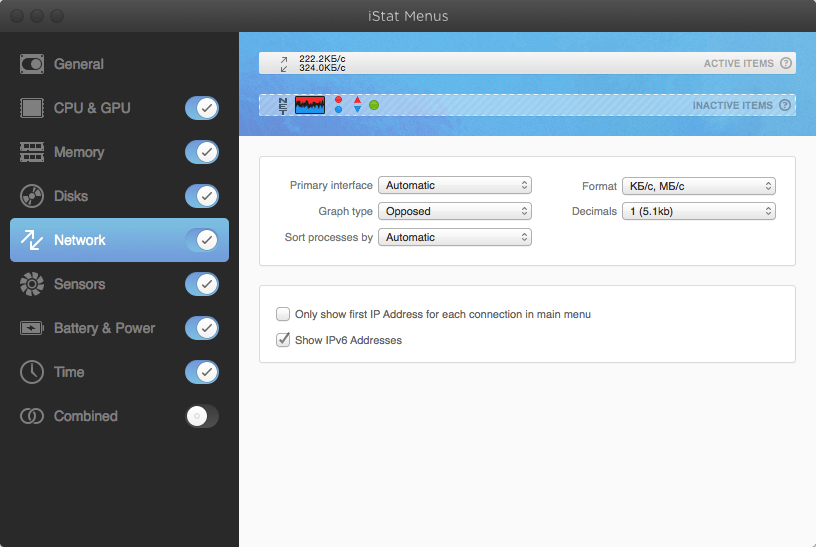Turn off the Disks switch

pyautogui.click(x=202, y=196)
